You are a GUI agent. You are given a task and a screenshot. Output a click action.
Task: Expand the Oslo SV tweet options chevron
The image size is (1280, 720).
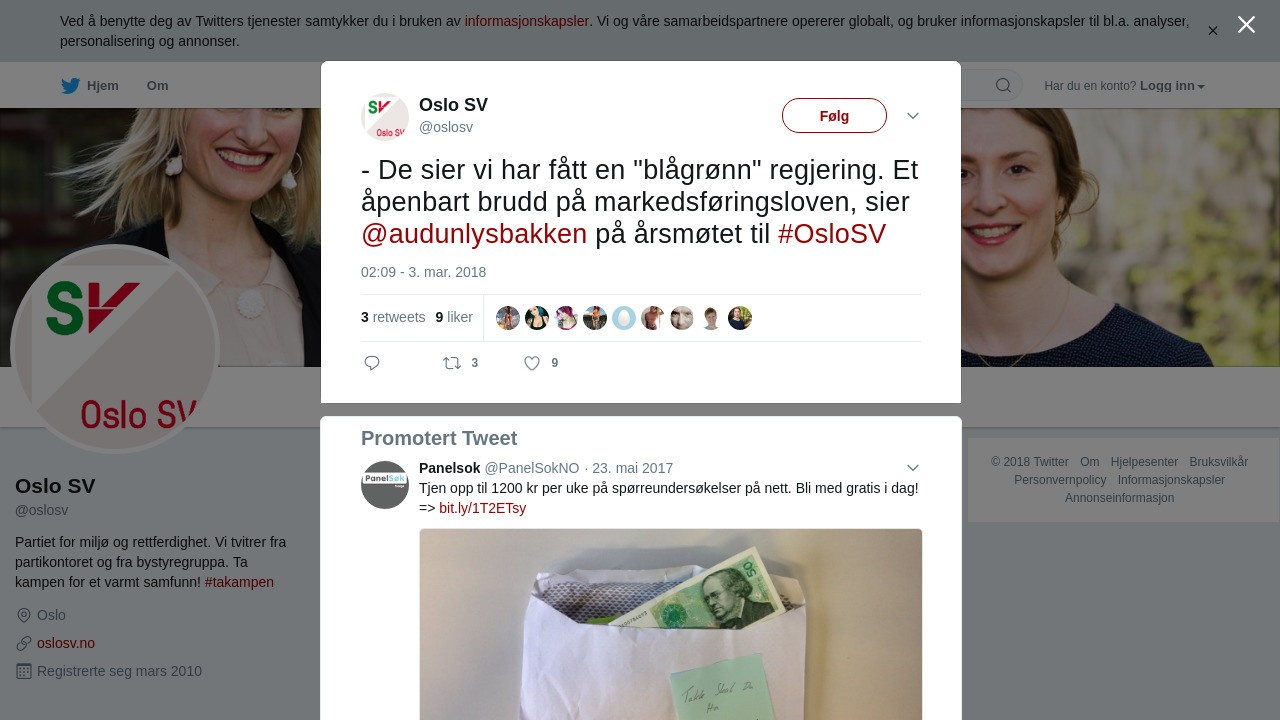(913, 116)
